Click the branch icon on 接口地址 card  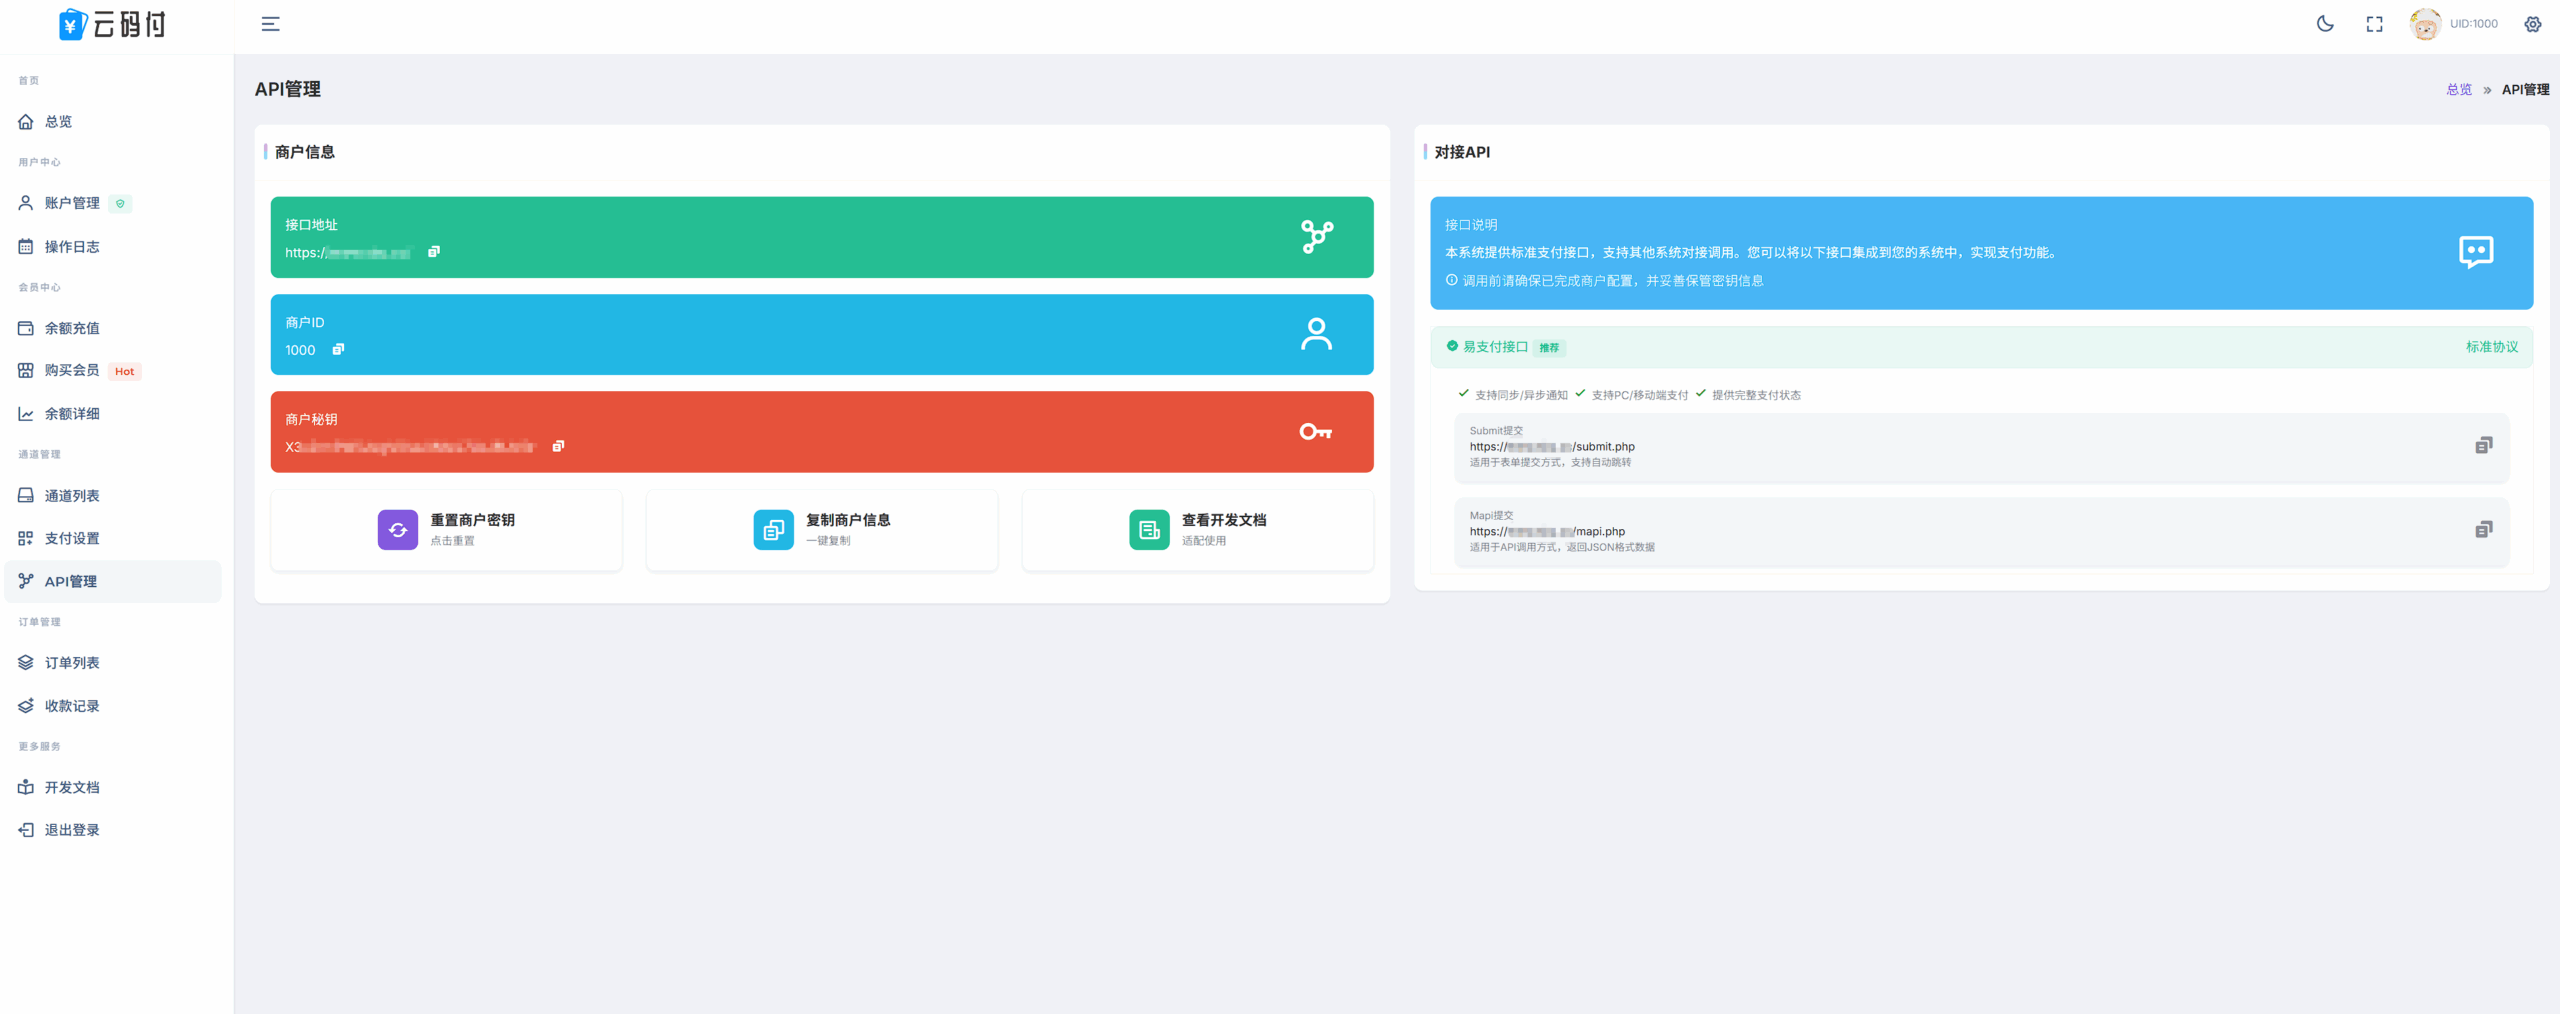click(1317, 237)
